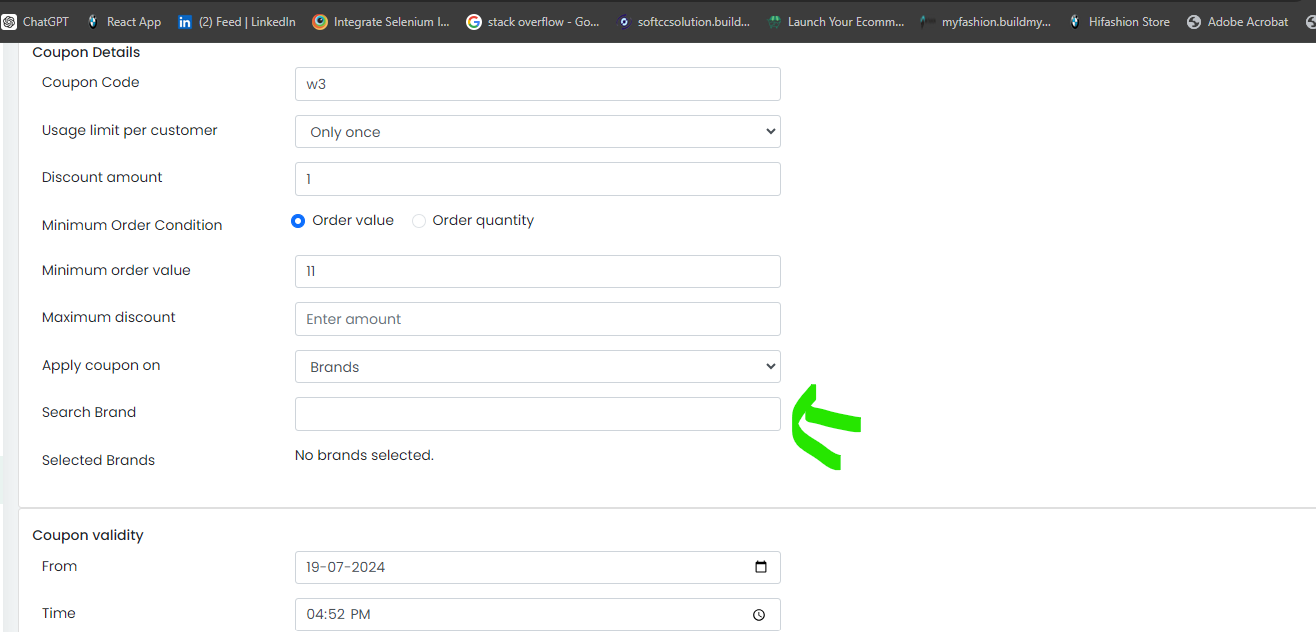The width and height of the screenshot is (1316, 632).
Task: Open the Usage limit per customer dropdown
Action: click(538, 132)
